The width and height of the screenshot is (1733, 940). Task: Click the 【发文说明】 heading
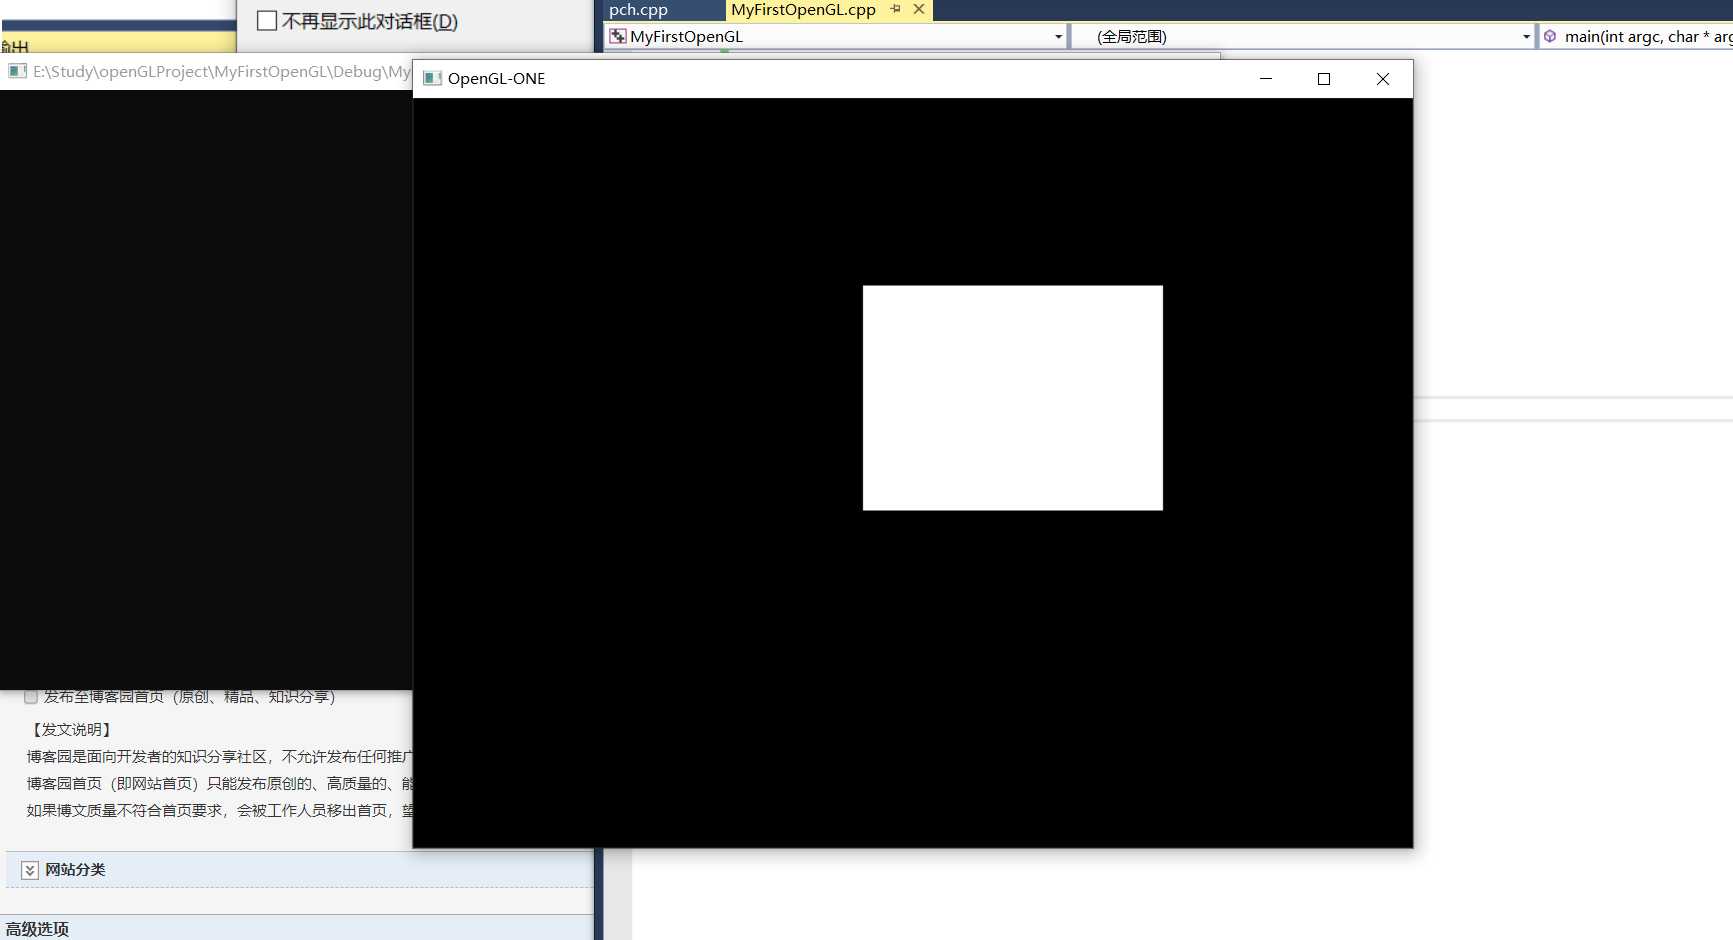coord(71,730)
